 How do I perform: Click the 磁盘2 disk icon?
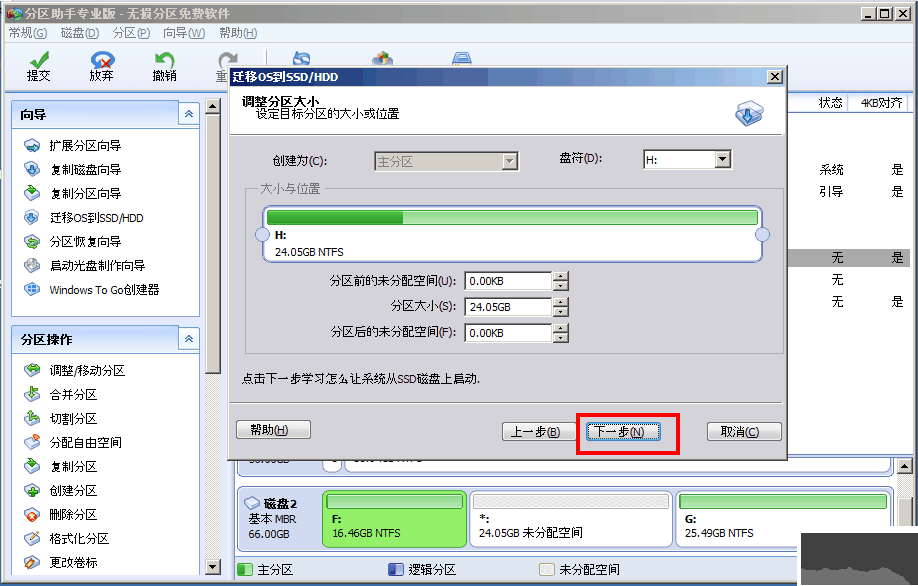click(252, 503)
